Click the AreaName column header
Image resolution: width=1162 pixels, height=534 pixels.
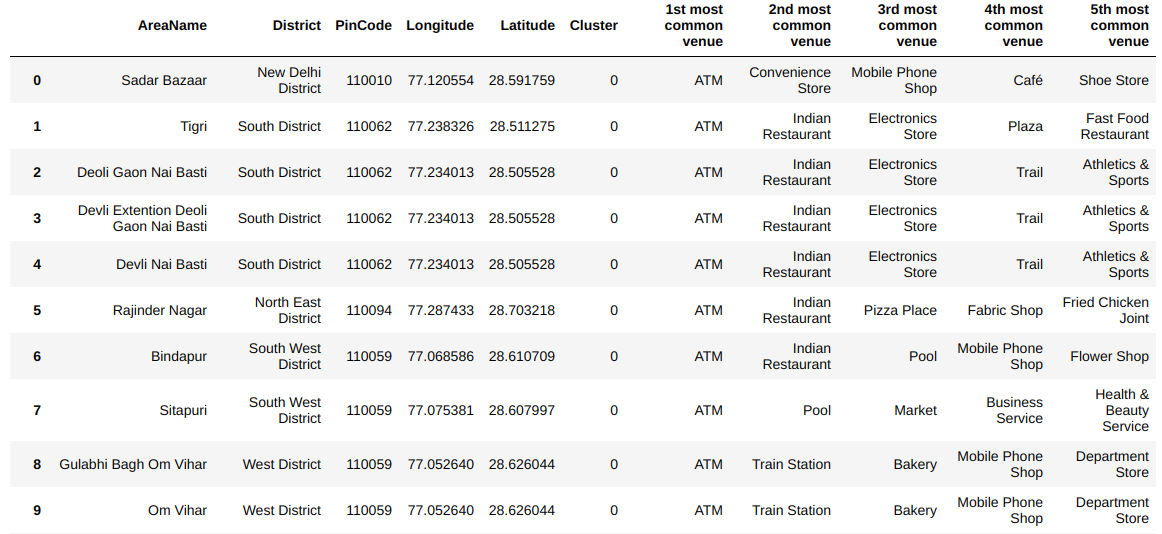pyautogui.click(x=172, y=25)
